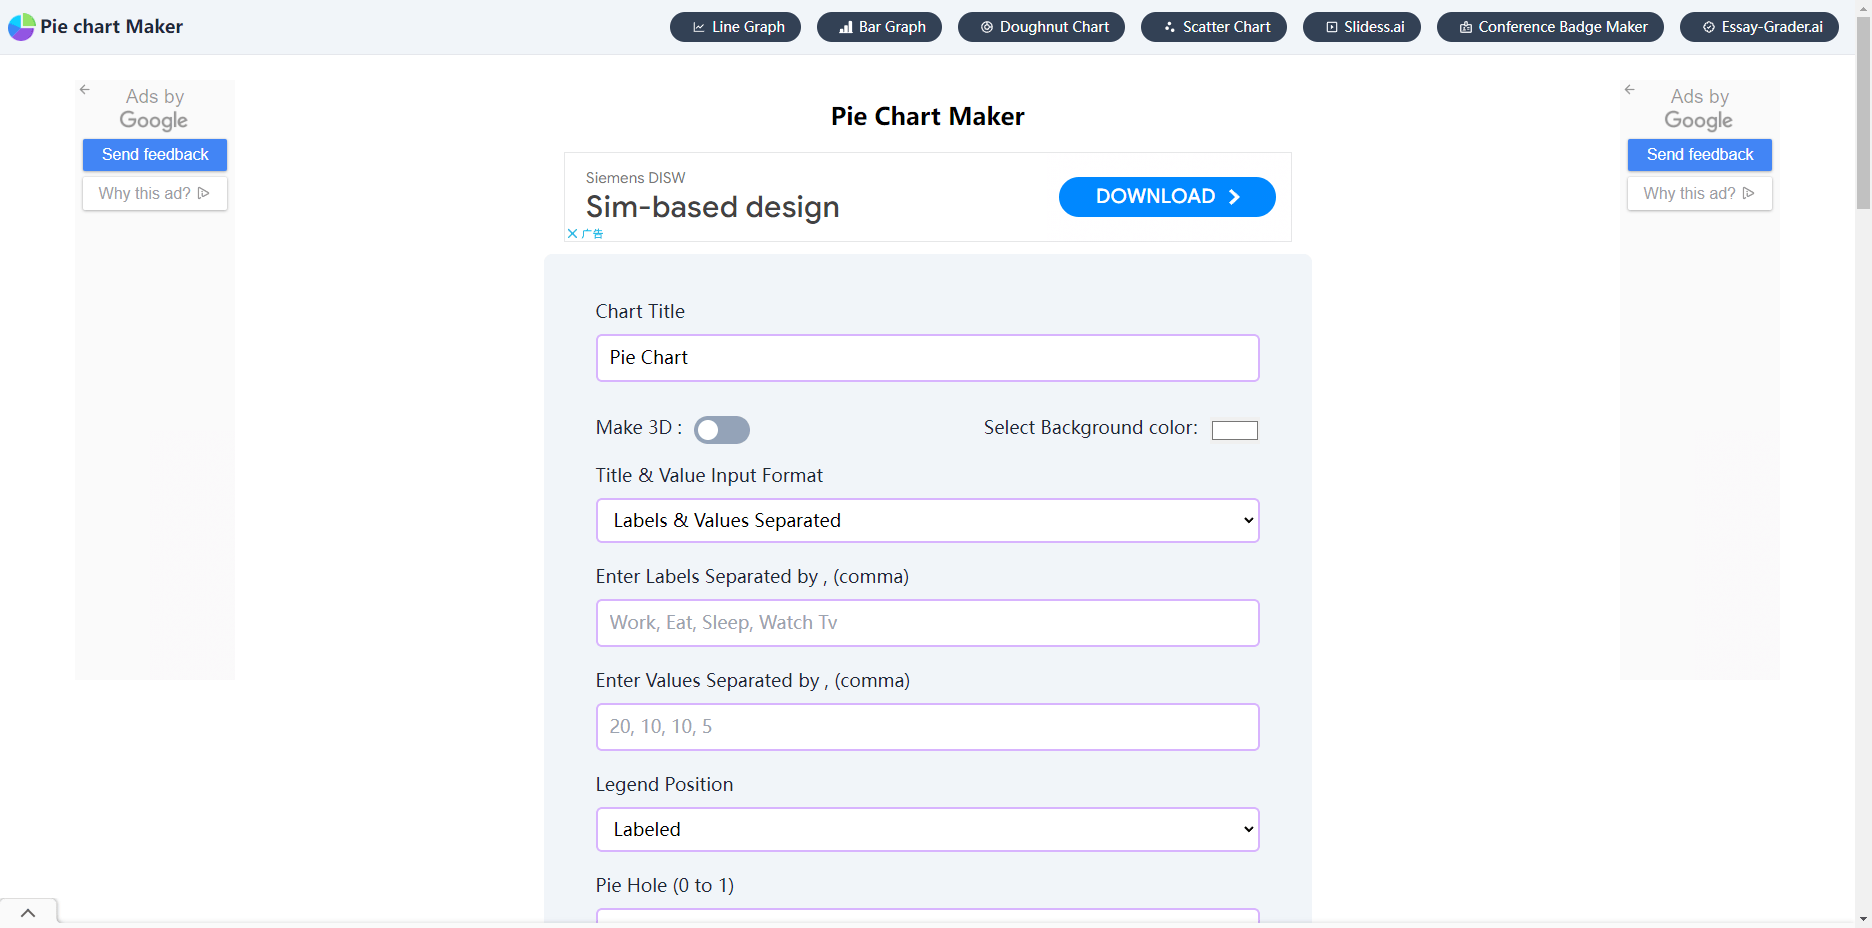Collapse the right Google ad panel
This screenshot has width=1872, height=928.
1630,89
